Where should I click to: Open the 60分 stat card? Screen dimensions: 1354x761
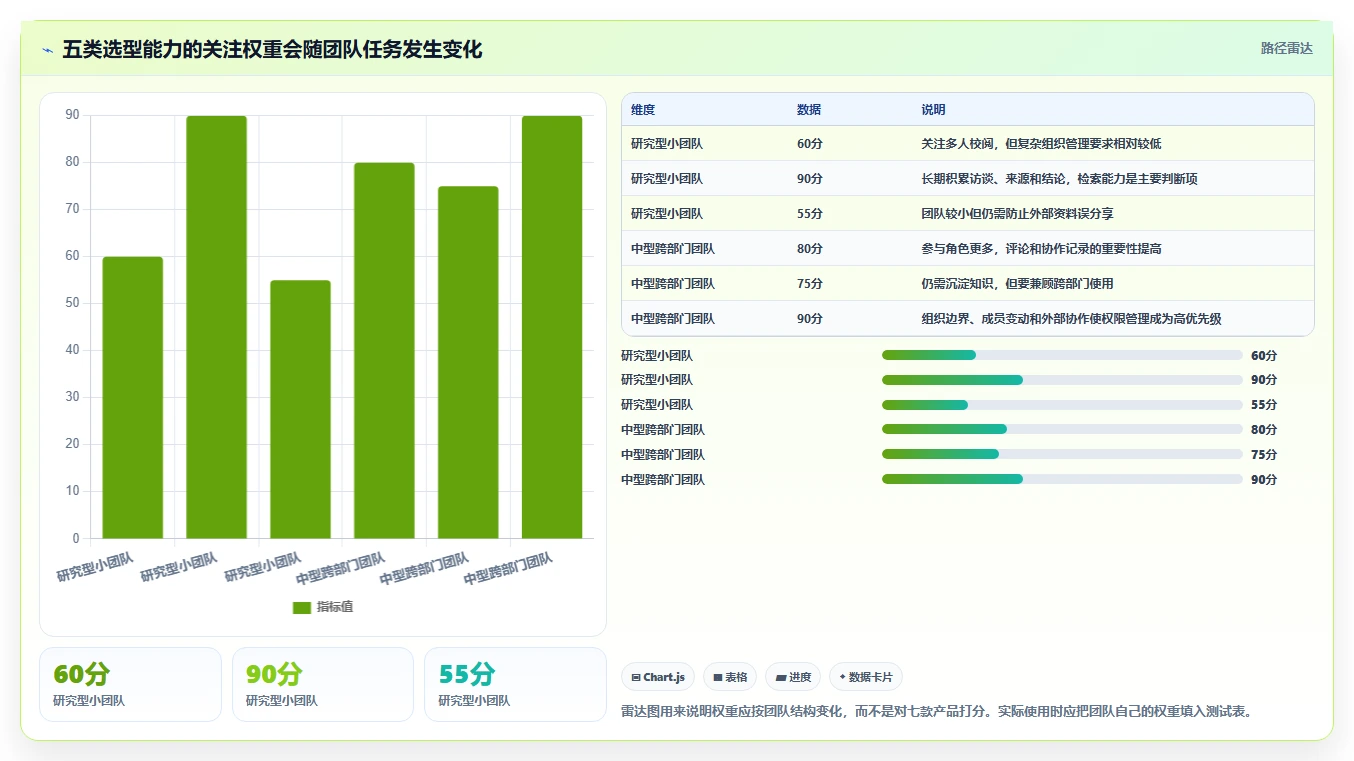130,684
